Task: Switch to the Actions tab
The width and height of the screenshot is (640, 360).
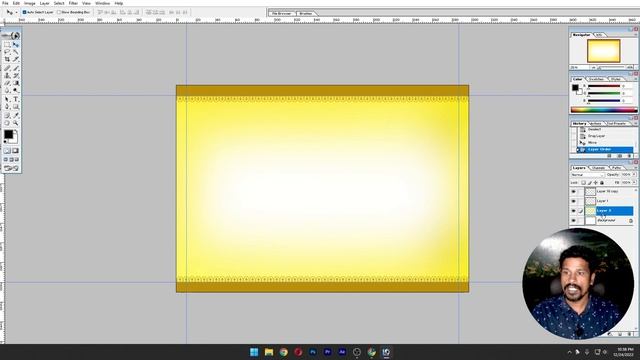Action: click(596, 123)
